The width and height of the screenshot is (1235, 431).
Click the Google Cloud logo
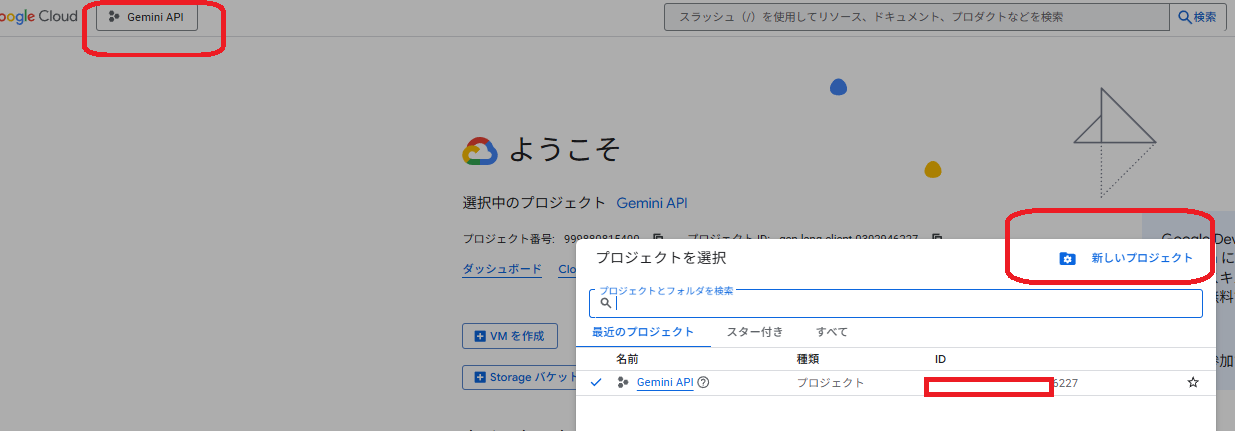(x=39, y=17)
